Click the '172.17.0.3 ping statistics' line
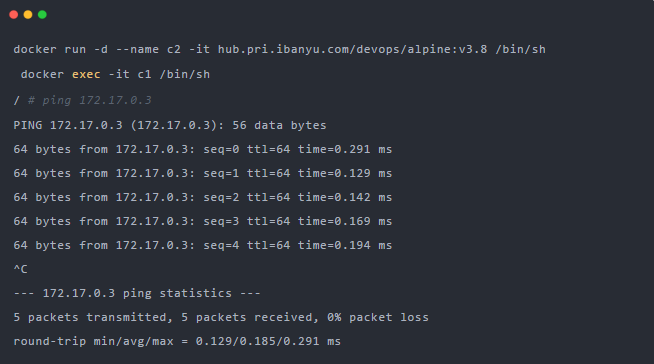This screenshot has height=364, width=654. coord(137,293)
